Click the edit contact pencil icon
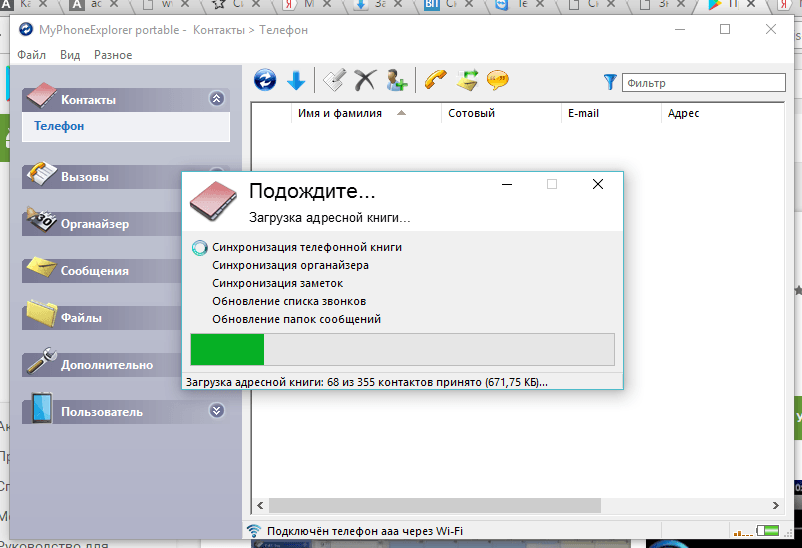802x548 pixels. [x=334, y=80]
